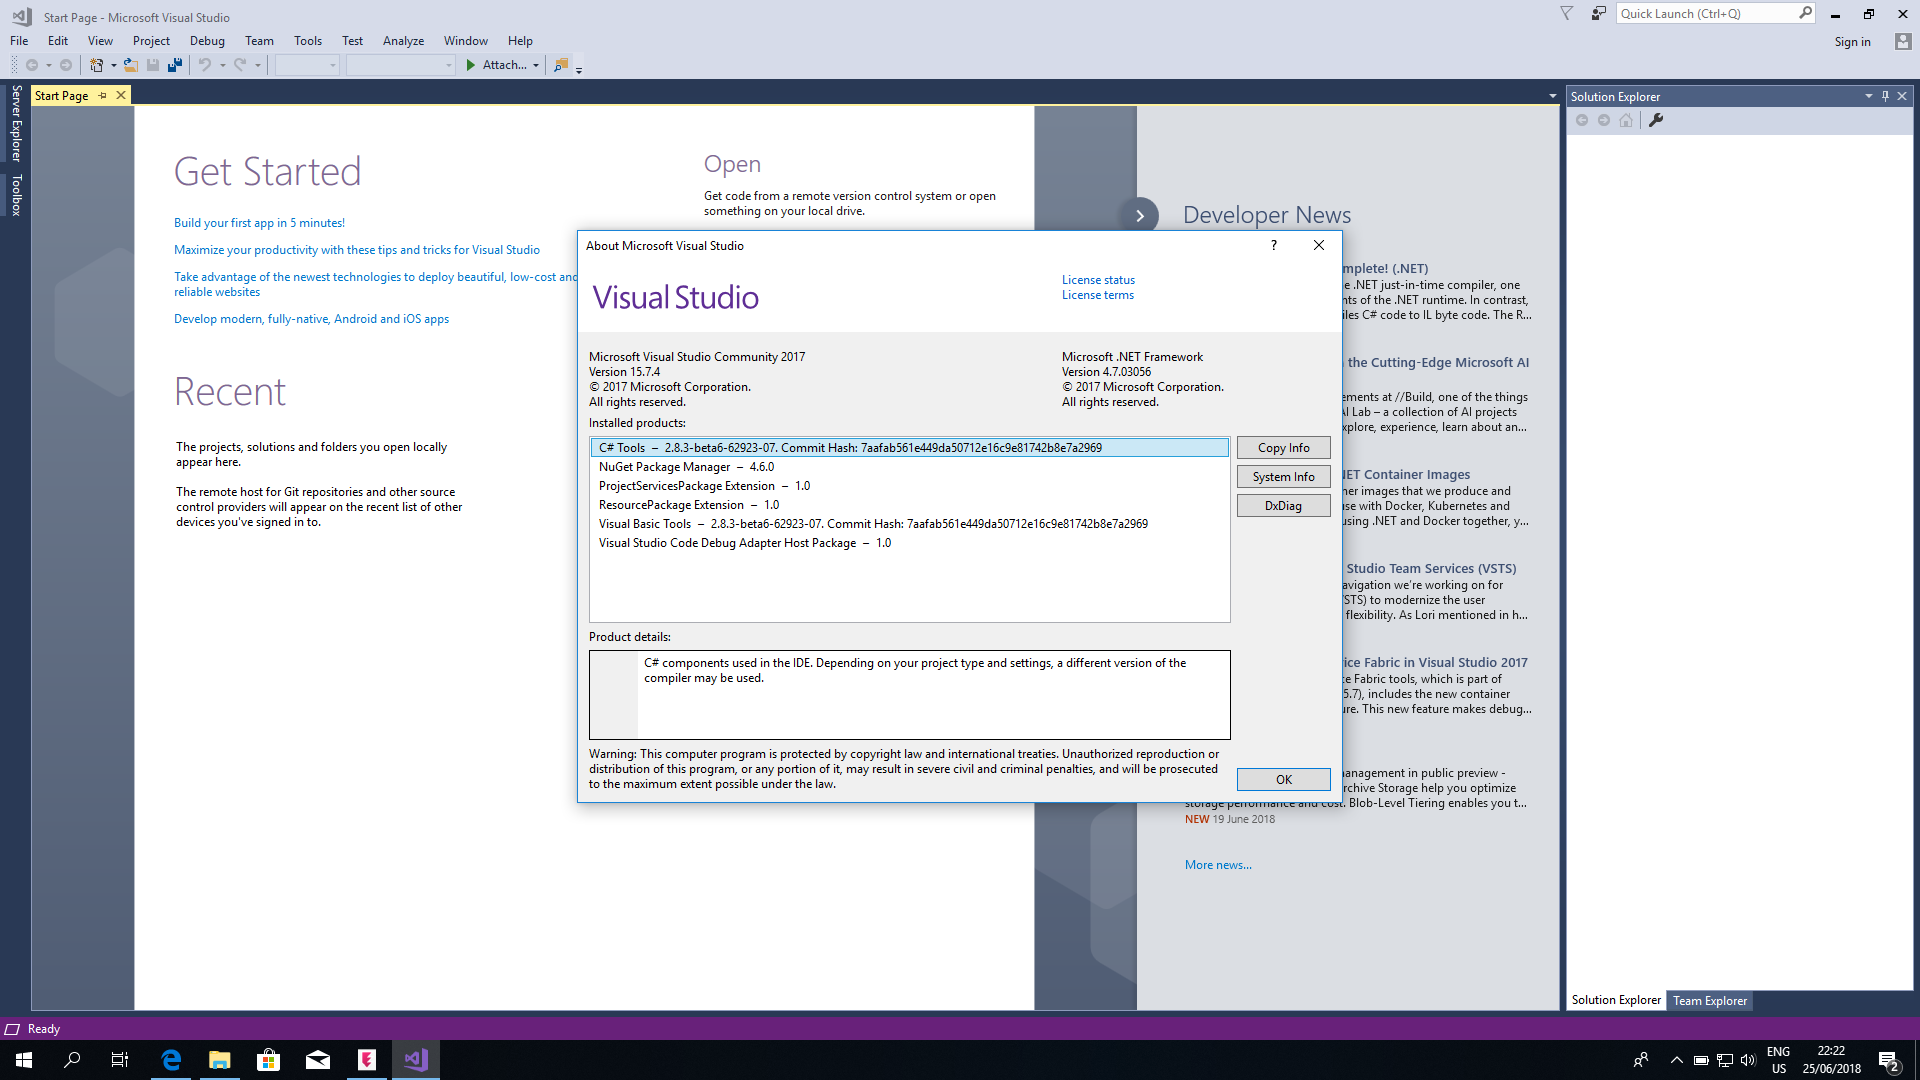Unpin the Start Page tab
1920x1080 pixels.
(103, 95)
